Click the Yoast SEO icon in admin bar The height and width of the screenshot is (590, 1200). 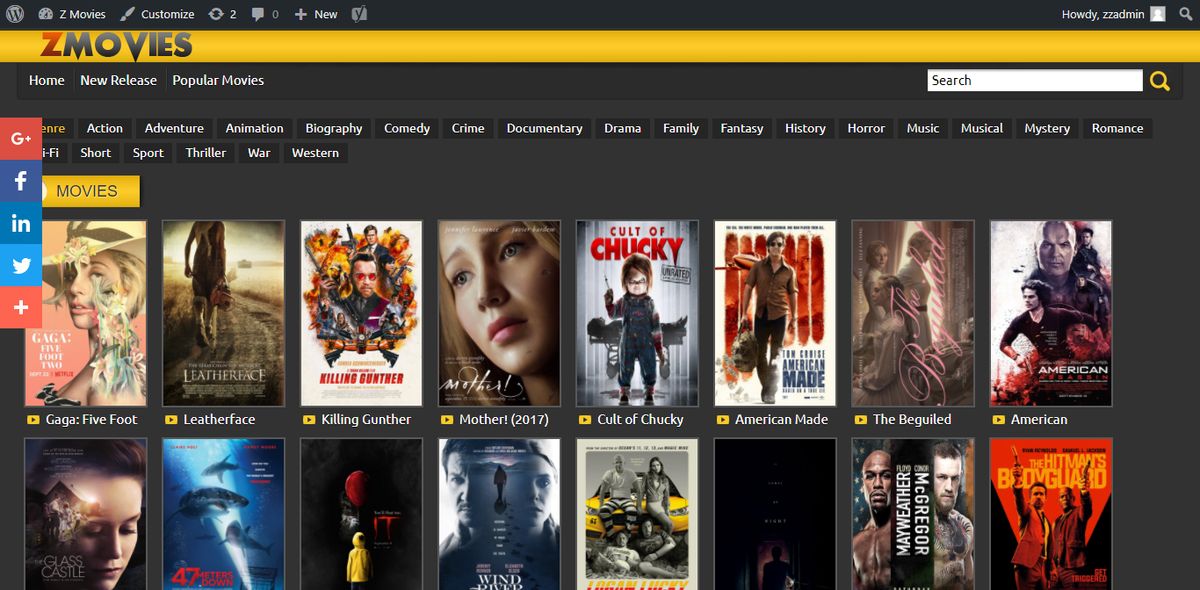358,14
